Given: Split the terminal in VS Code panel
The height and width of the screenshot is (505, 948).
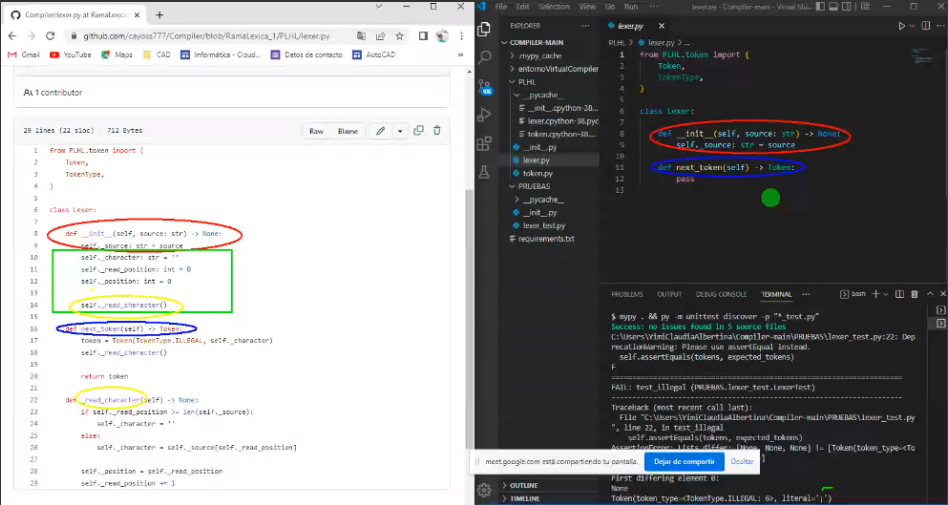Looking at the screenshot, I should tap(899, 294).
